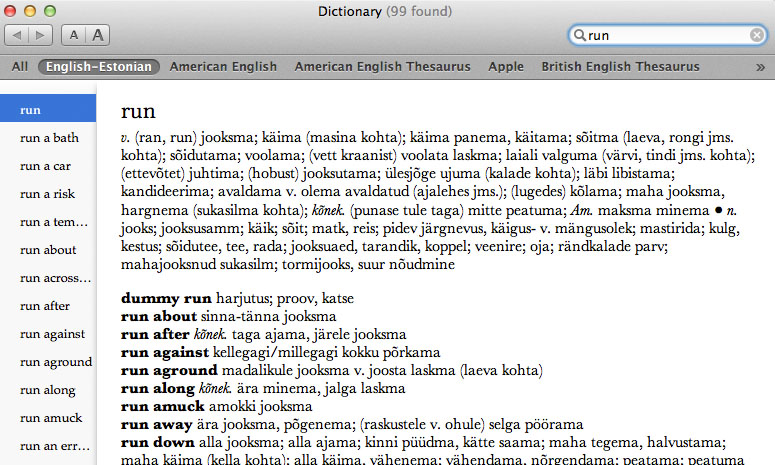Select the All dictionaries tab
This screenshot has height=465, width=775.
point(20,67)
